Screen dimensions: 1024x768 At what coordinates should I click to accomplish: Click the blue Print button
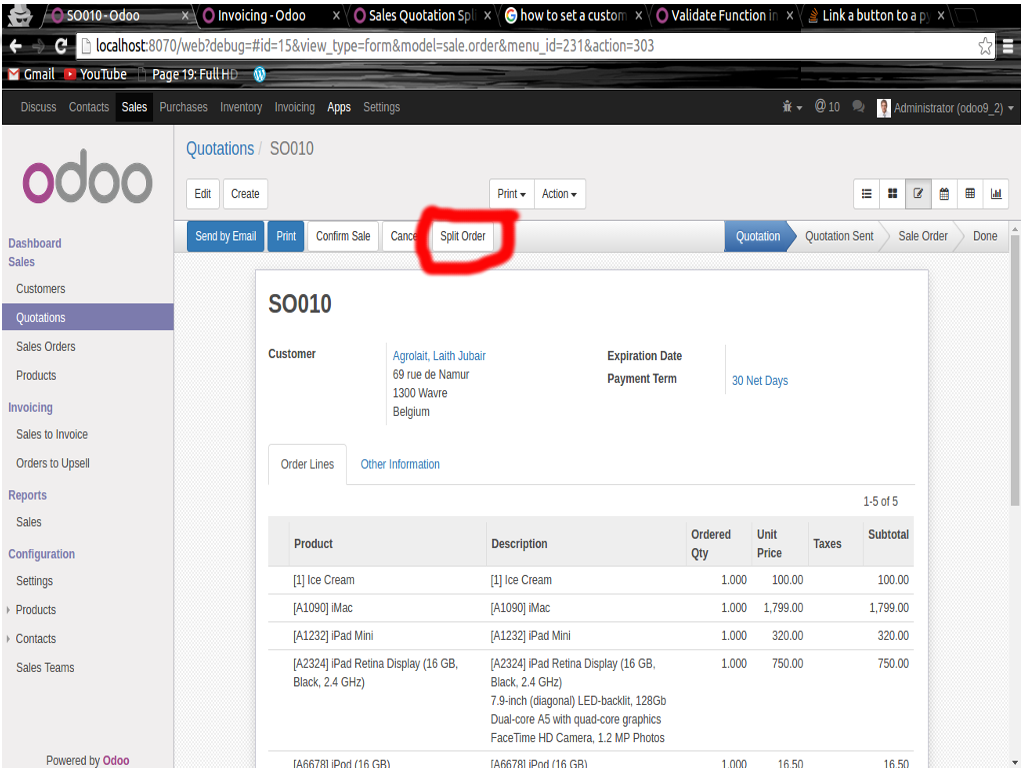286,236
